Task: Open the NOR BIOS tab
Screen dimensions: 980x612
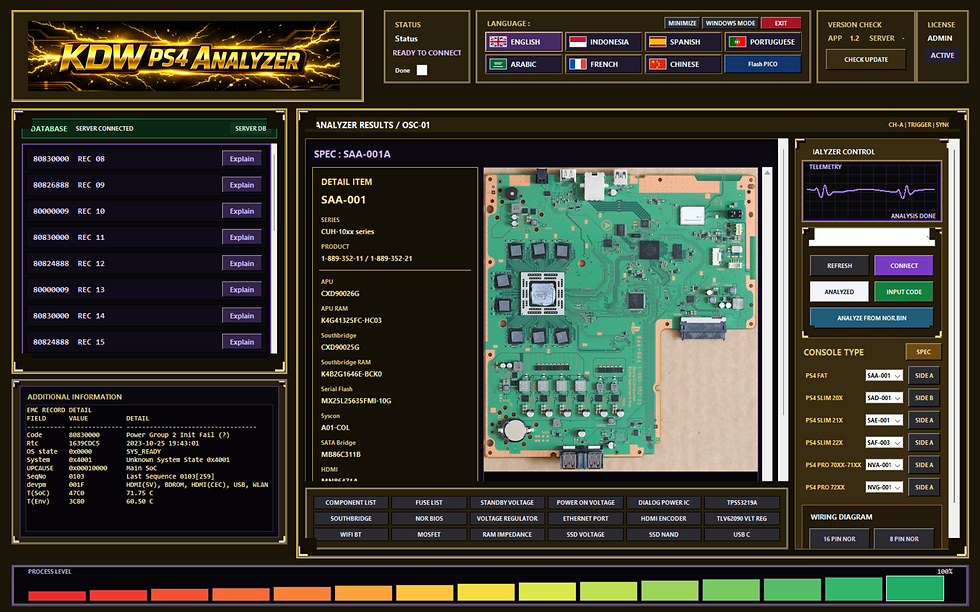Action: pyautogui.click(x=429, y=519)
